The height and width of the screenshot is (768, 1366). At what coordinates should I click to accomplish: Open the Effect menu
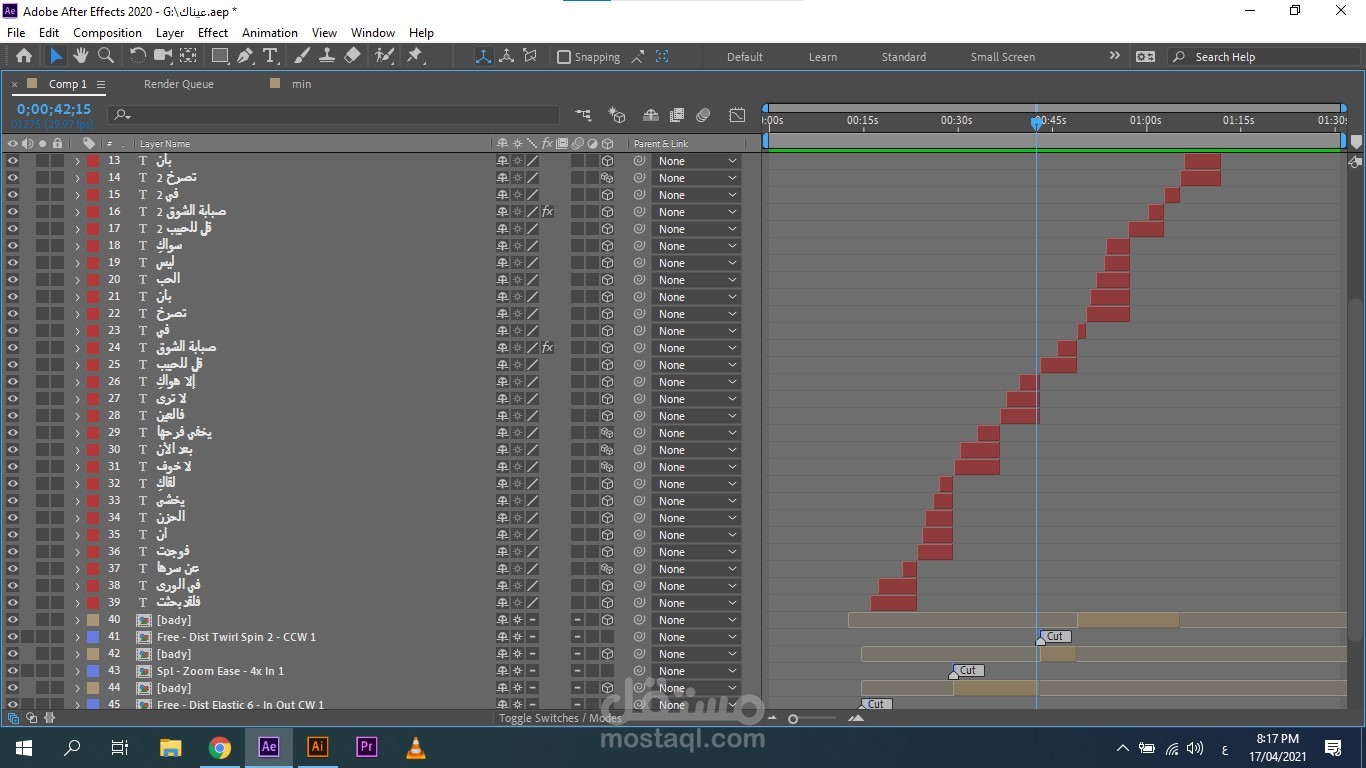click(x=213, y=32)
